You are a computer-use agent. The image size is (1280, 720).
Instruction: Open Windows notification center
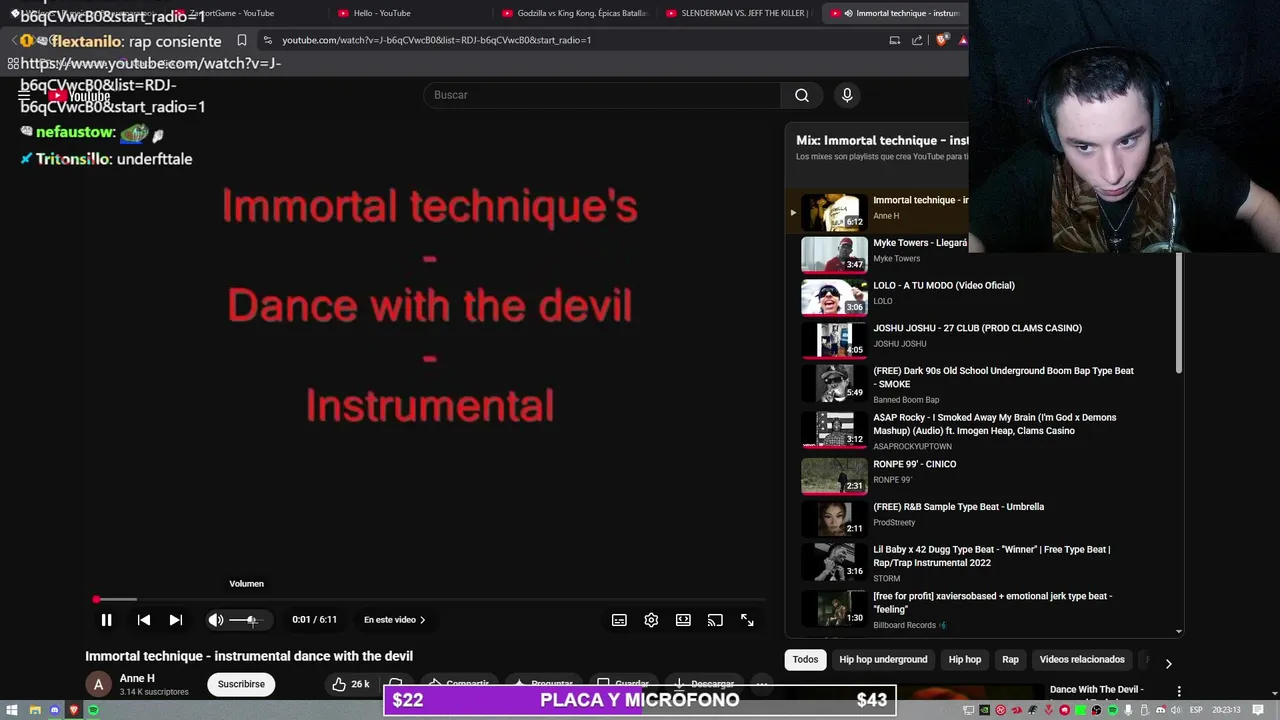(1259, 710)
